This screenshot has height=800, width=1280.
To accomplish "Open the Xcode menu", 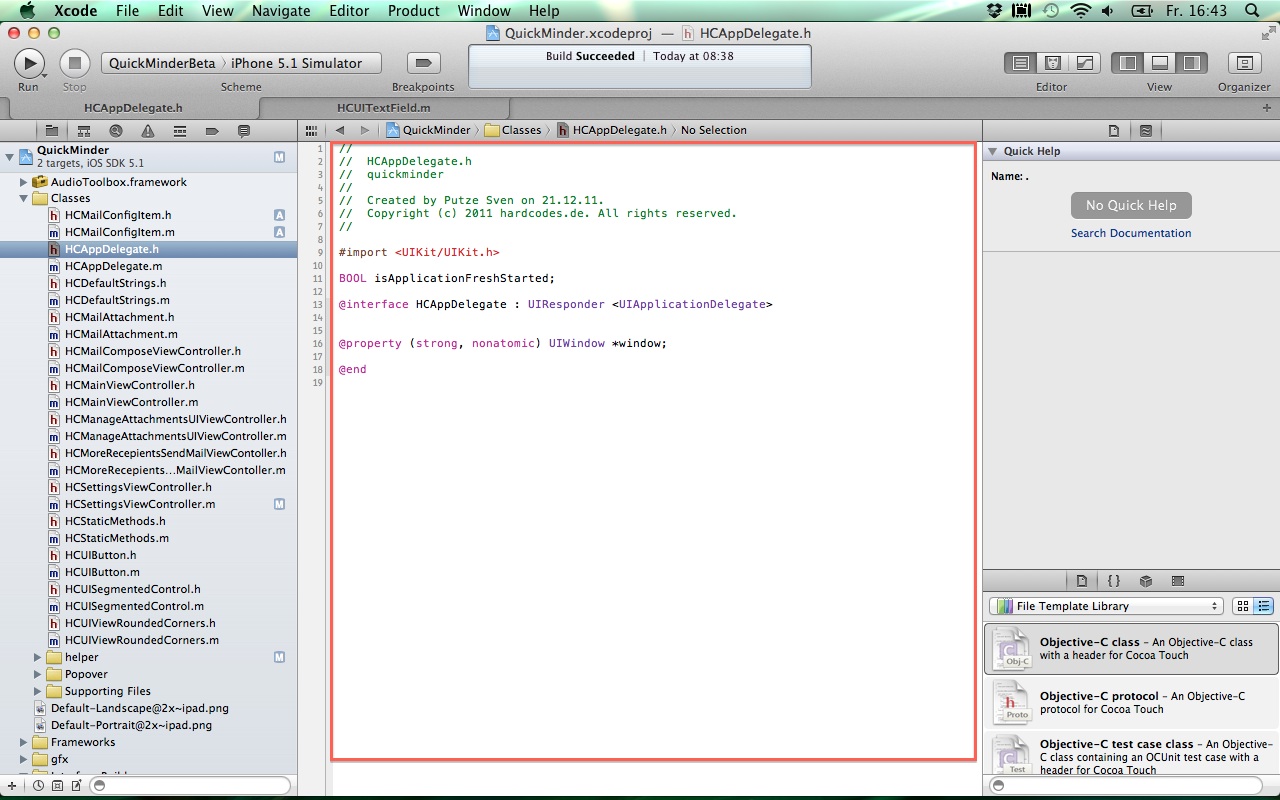I will pos(77,10).
